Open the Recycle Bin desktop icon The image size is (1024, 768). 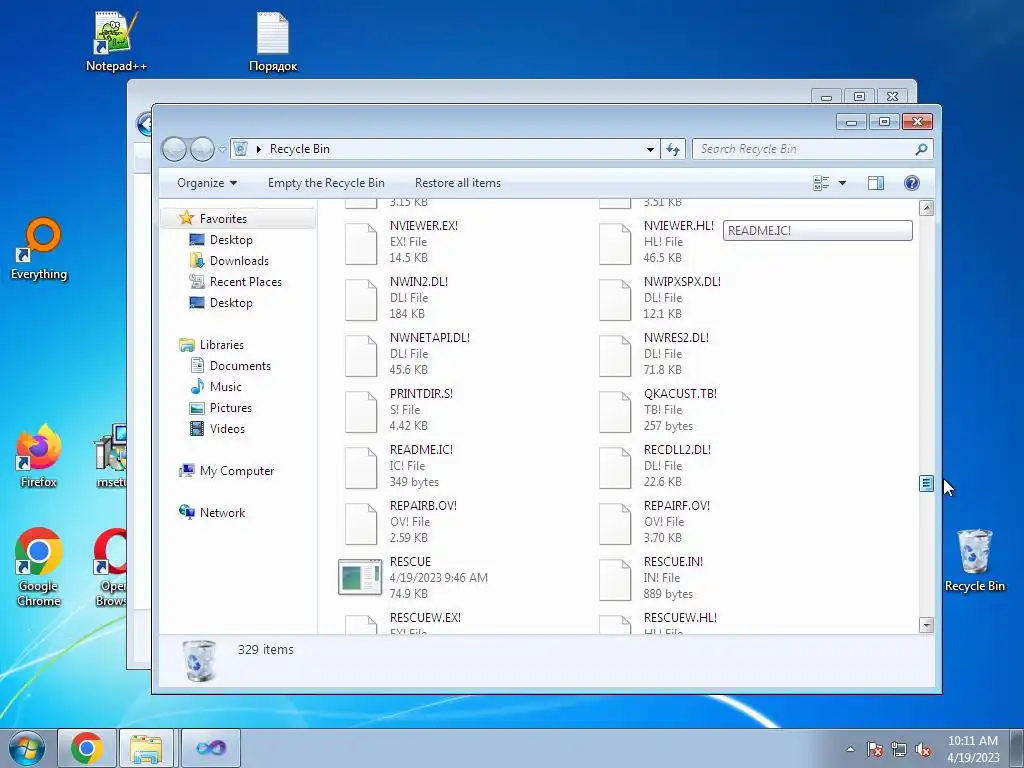tap(974, 560)
